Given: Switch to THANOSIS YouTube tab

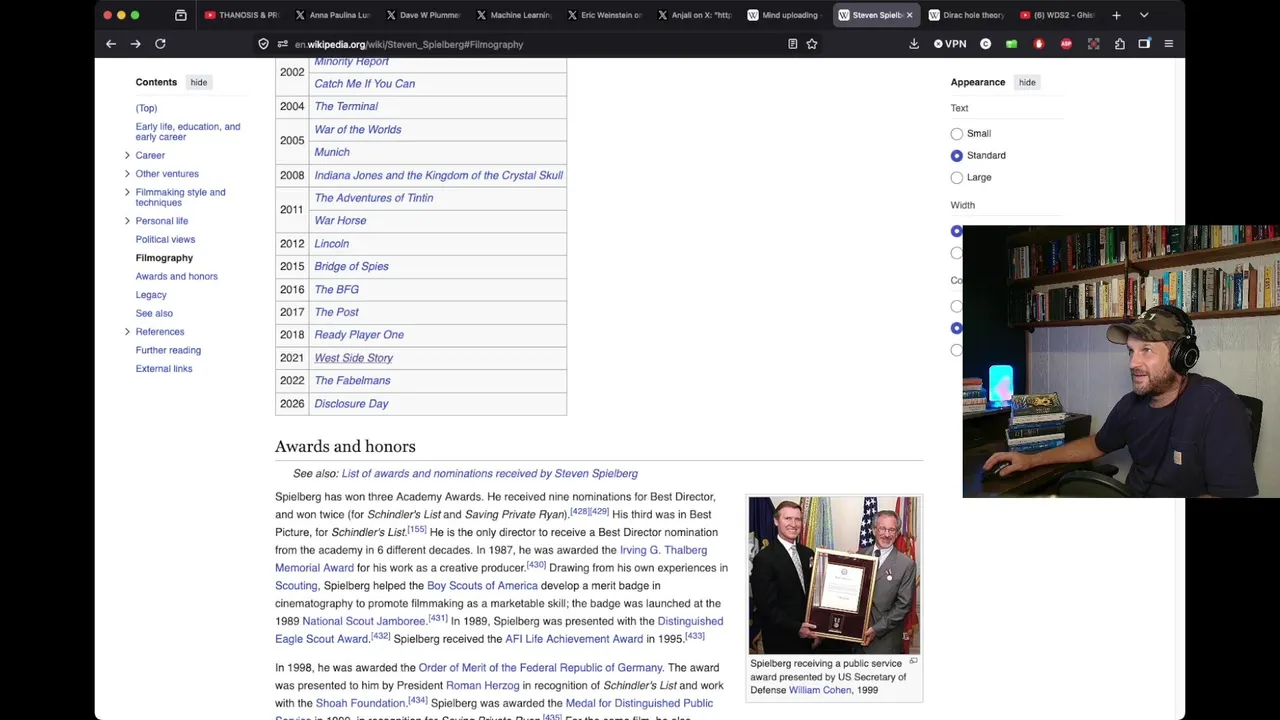Looking at the screenshot, I should [x=240, y=15].
